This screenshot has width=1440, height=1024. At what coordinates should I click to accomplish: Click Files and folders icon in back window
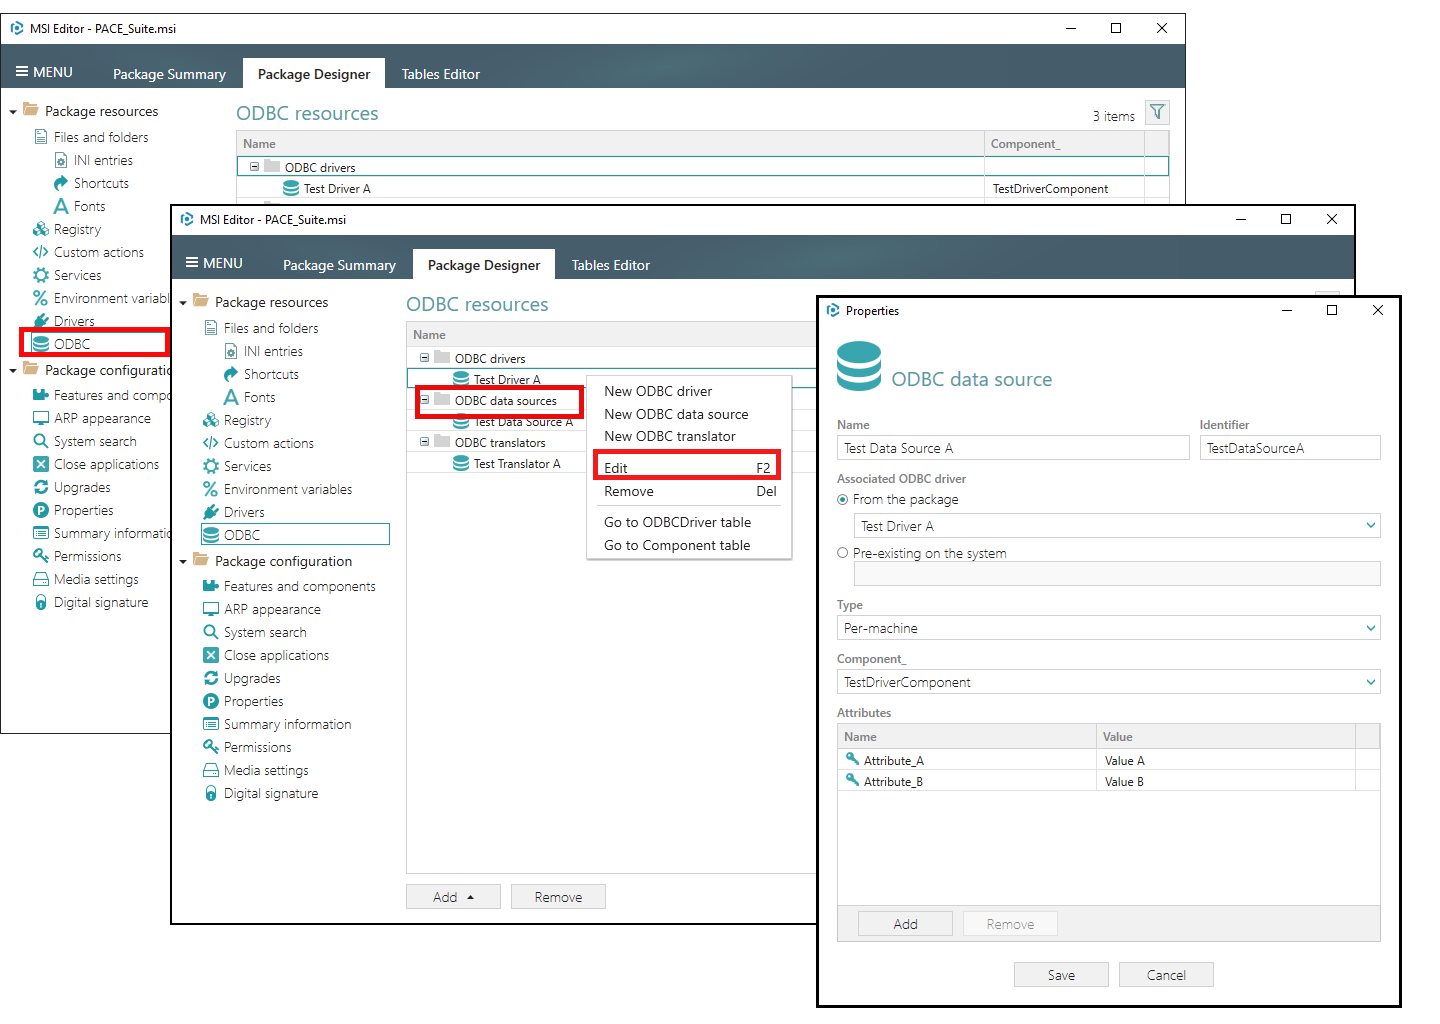(41, 137)
